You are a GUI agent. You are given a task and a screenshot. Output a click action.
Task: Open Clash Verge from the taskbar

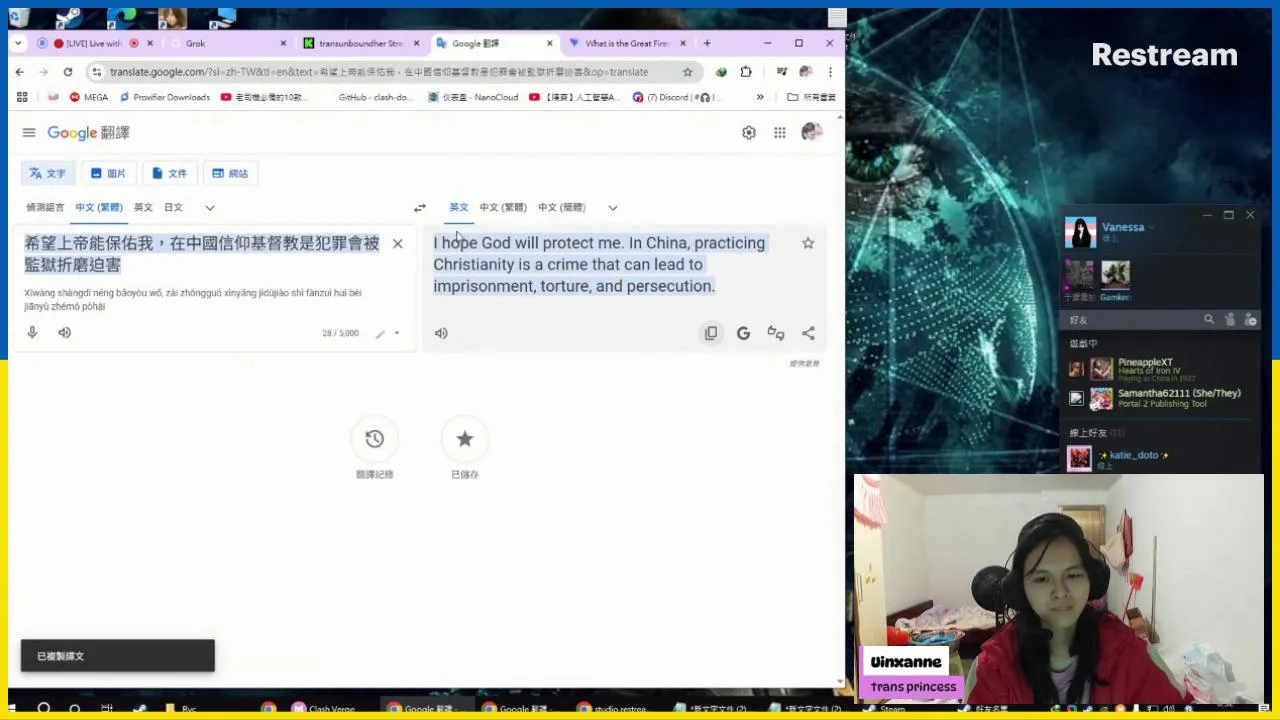point(323,709)
